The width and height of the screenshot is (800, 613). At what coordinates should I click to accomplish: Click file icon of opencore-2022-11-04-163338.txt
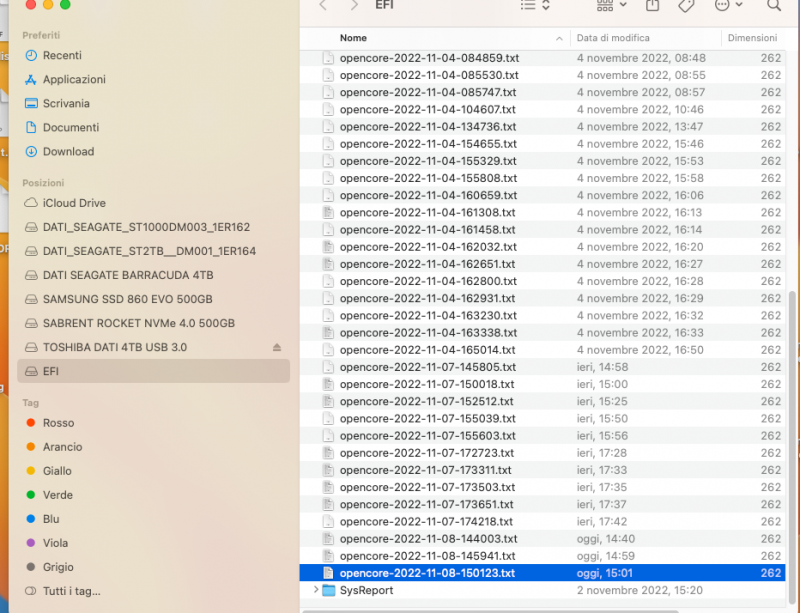328,333
